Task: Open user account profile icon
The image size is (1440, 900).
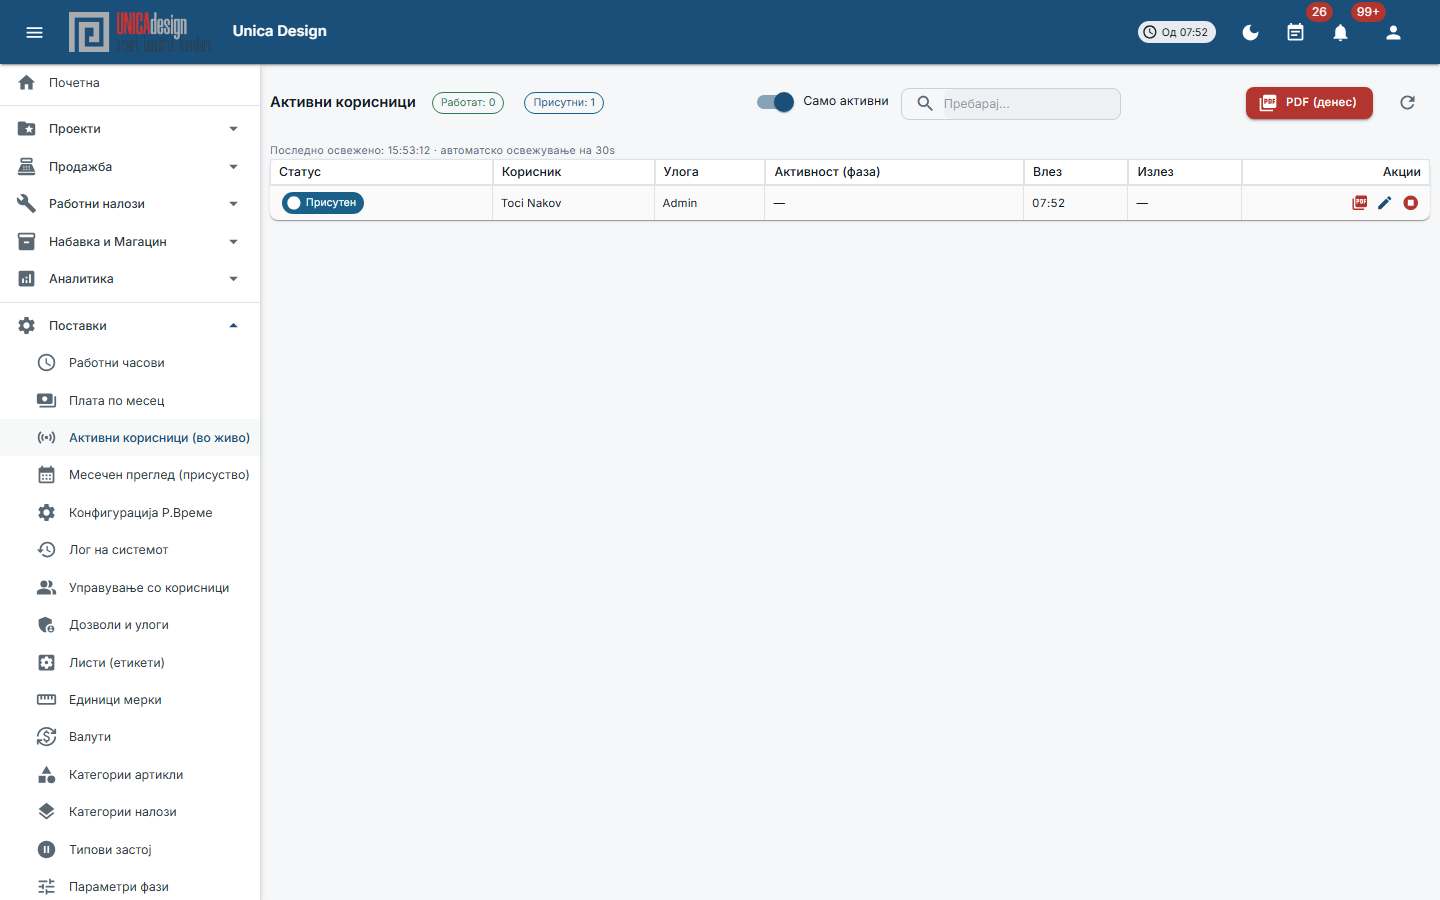Action: 1393,32
